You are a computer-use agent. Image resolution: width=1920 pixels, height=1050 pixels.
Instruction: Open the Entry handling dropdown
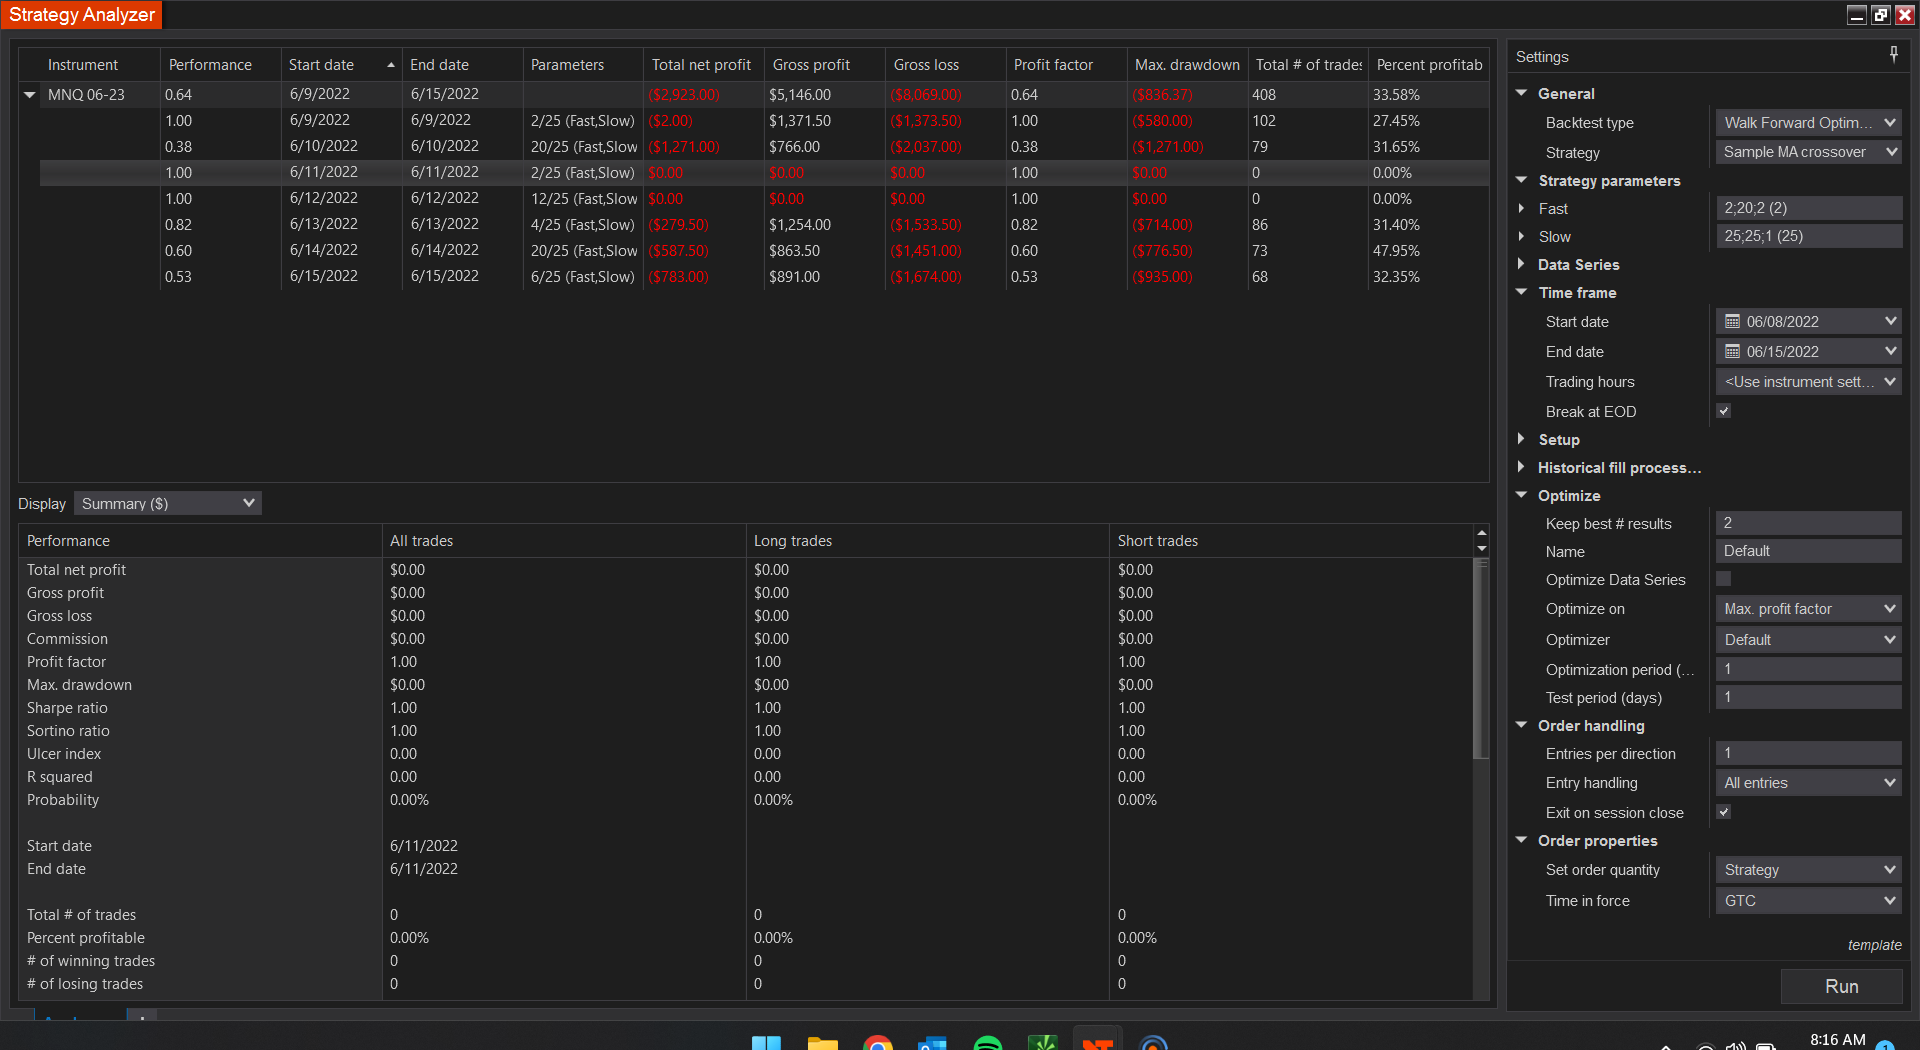pos(1808,783)
